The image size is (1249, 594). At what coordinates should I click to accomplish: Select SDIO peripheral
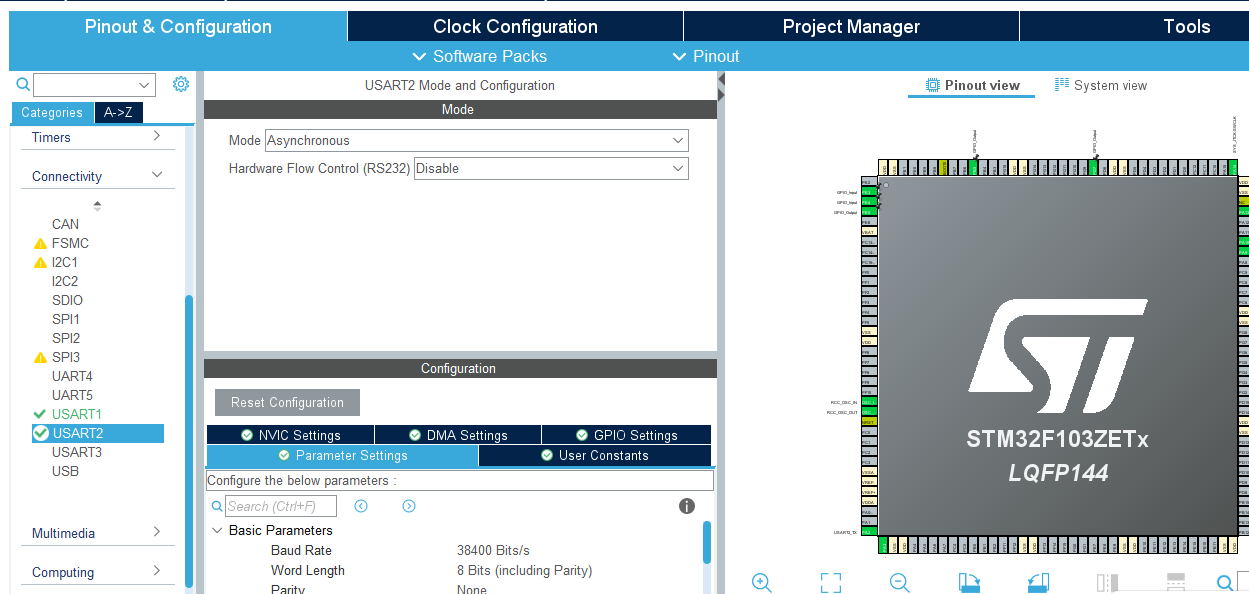click(67, 300)
